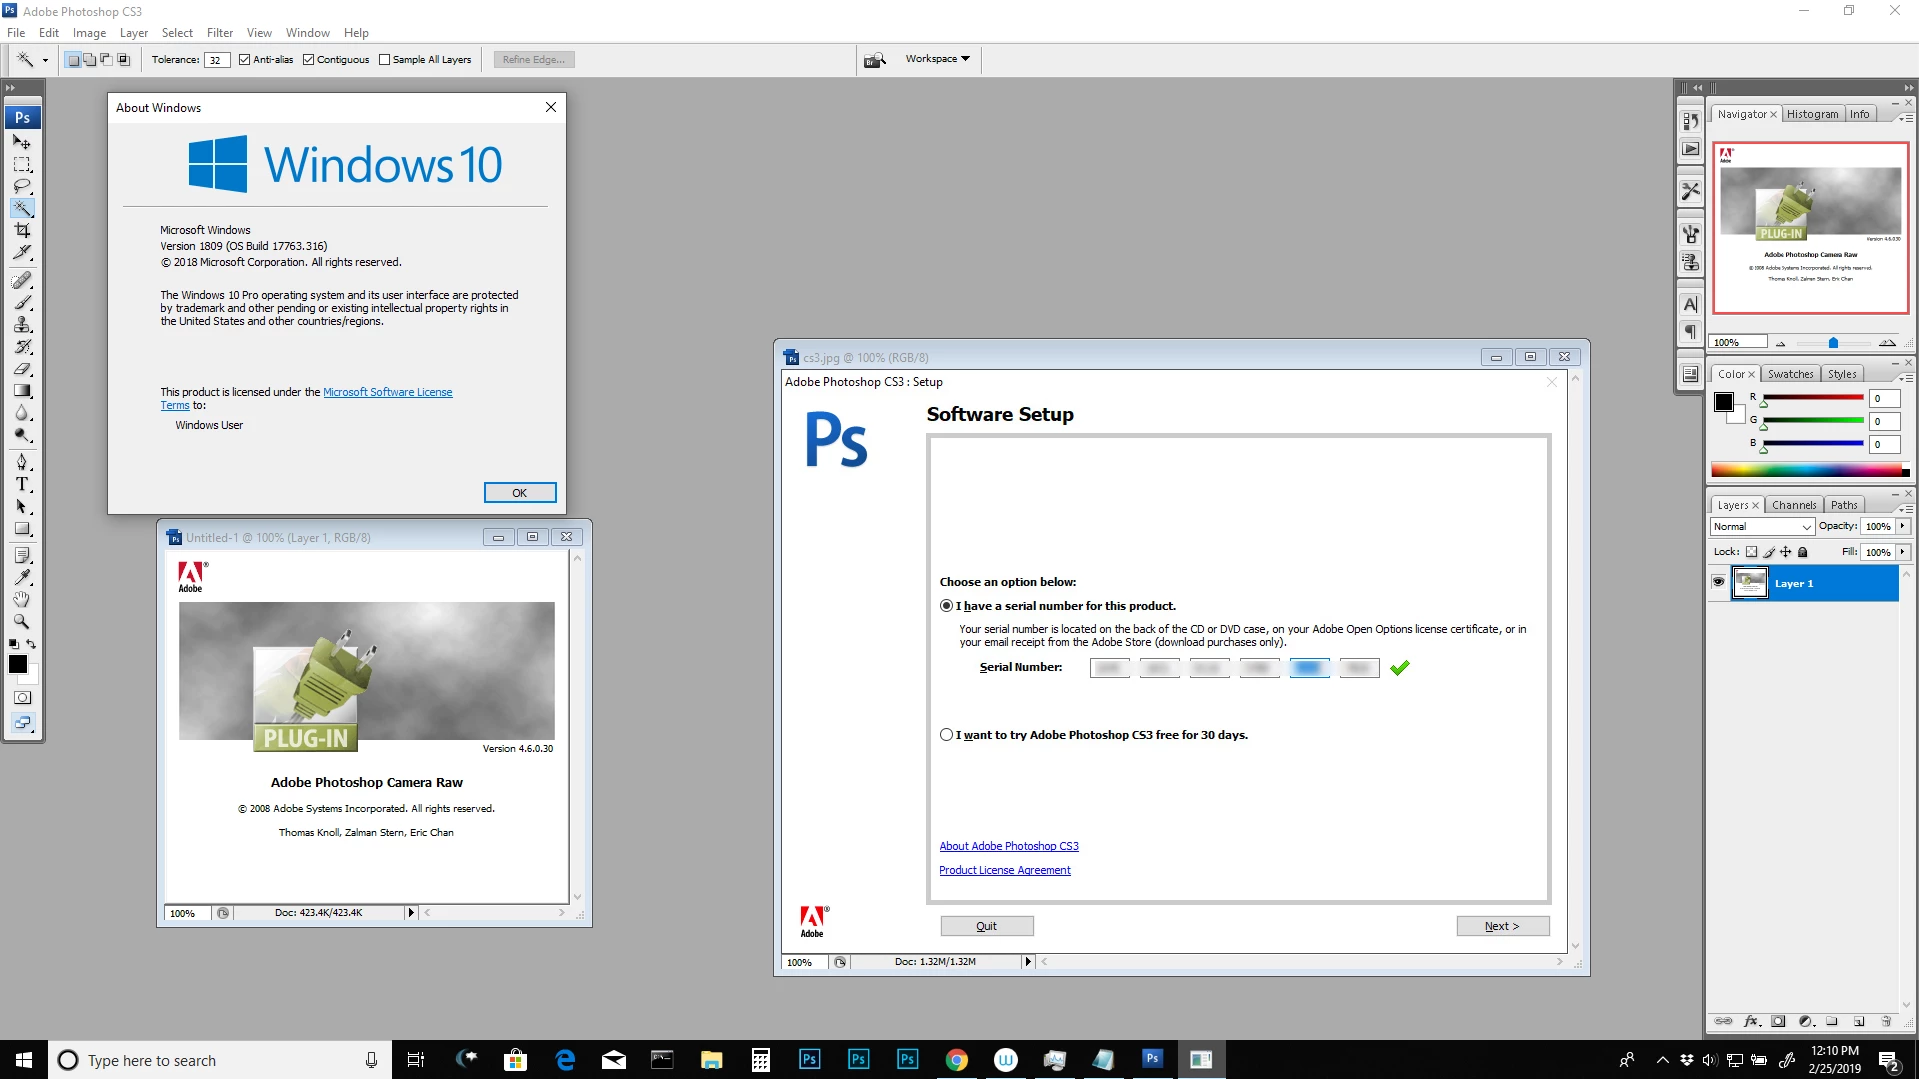Select the Dodge tool
Image resolution: width=1919 pixels, height=1079 pixels.
point(22,435)
